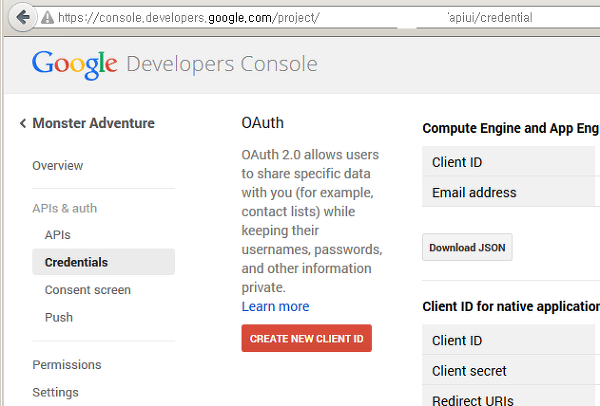This screenshot has height=406, width=600.
Task: Click the Google logo
Action: pos(75,65)
